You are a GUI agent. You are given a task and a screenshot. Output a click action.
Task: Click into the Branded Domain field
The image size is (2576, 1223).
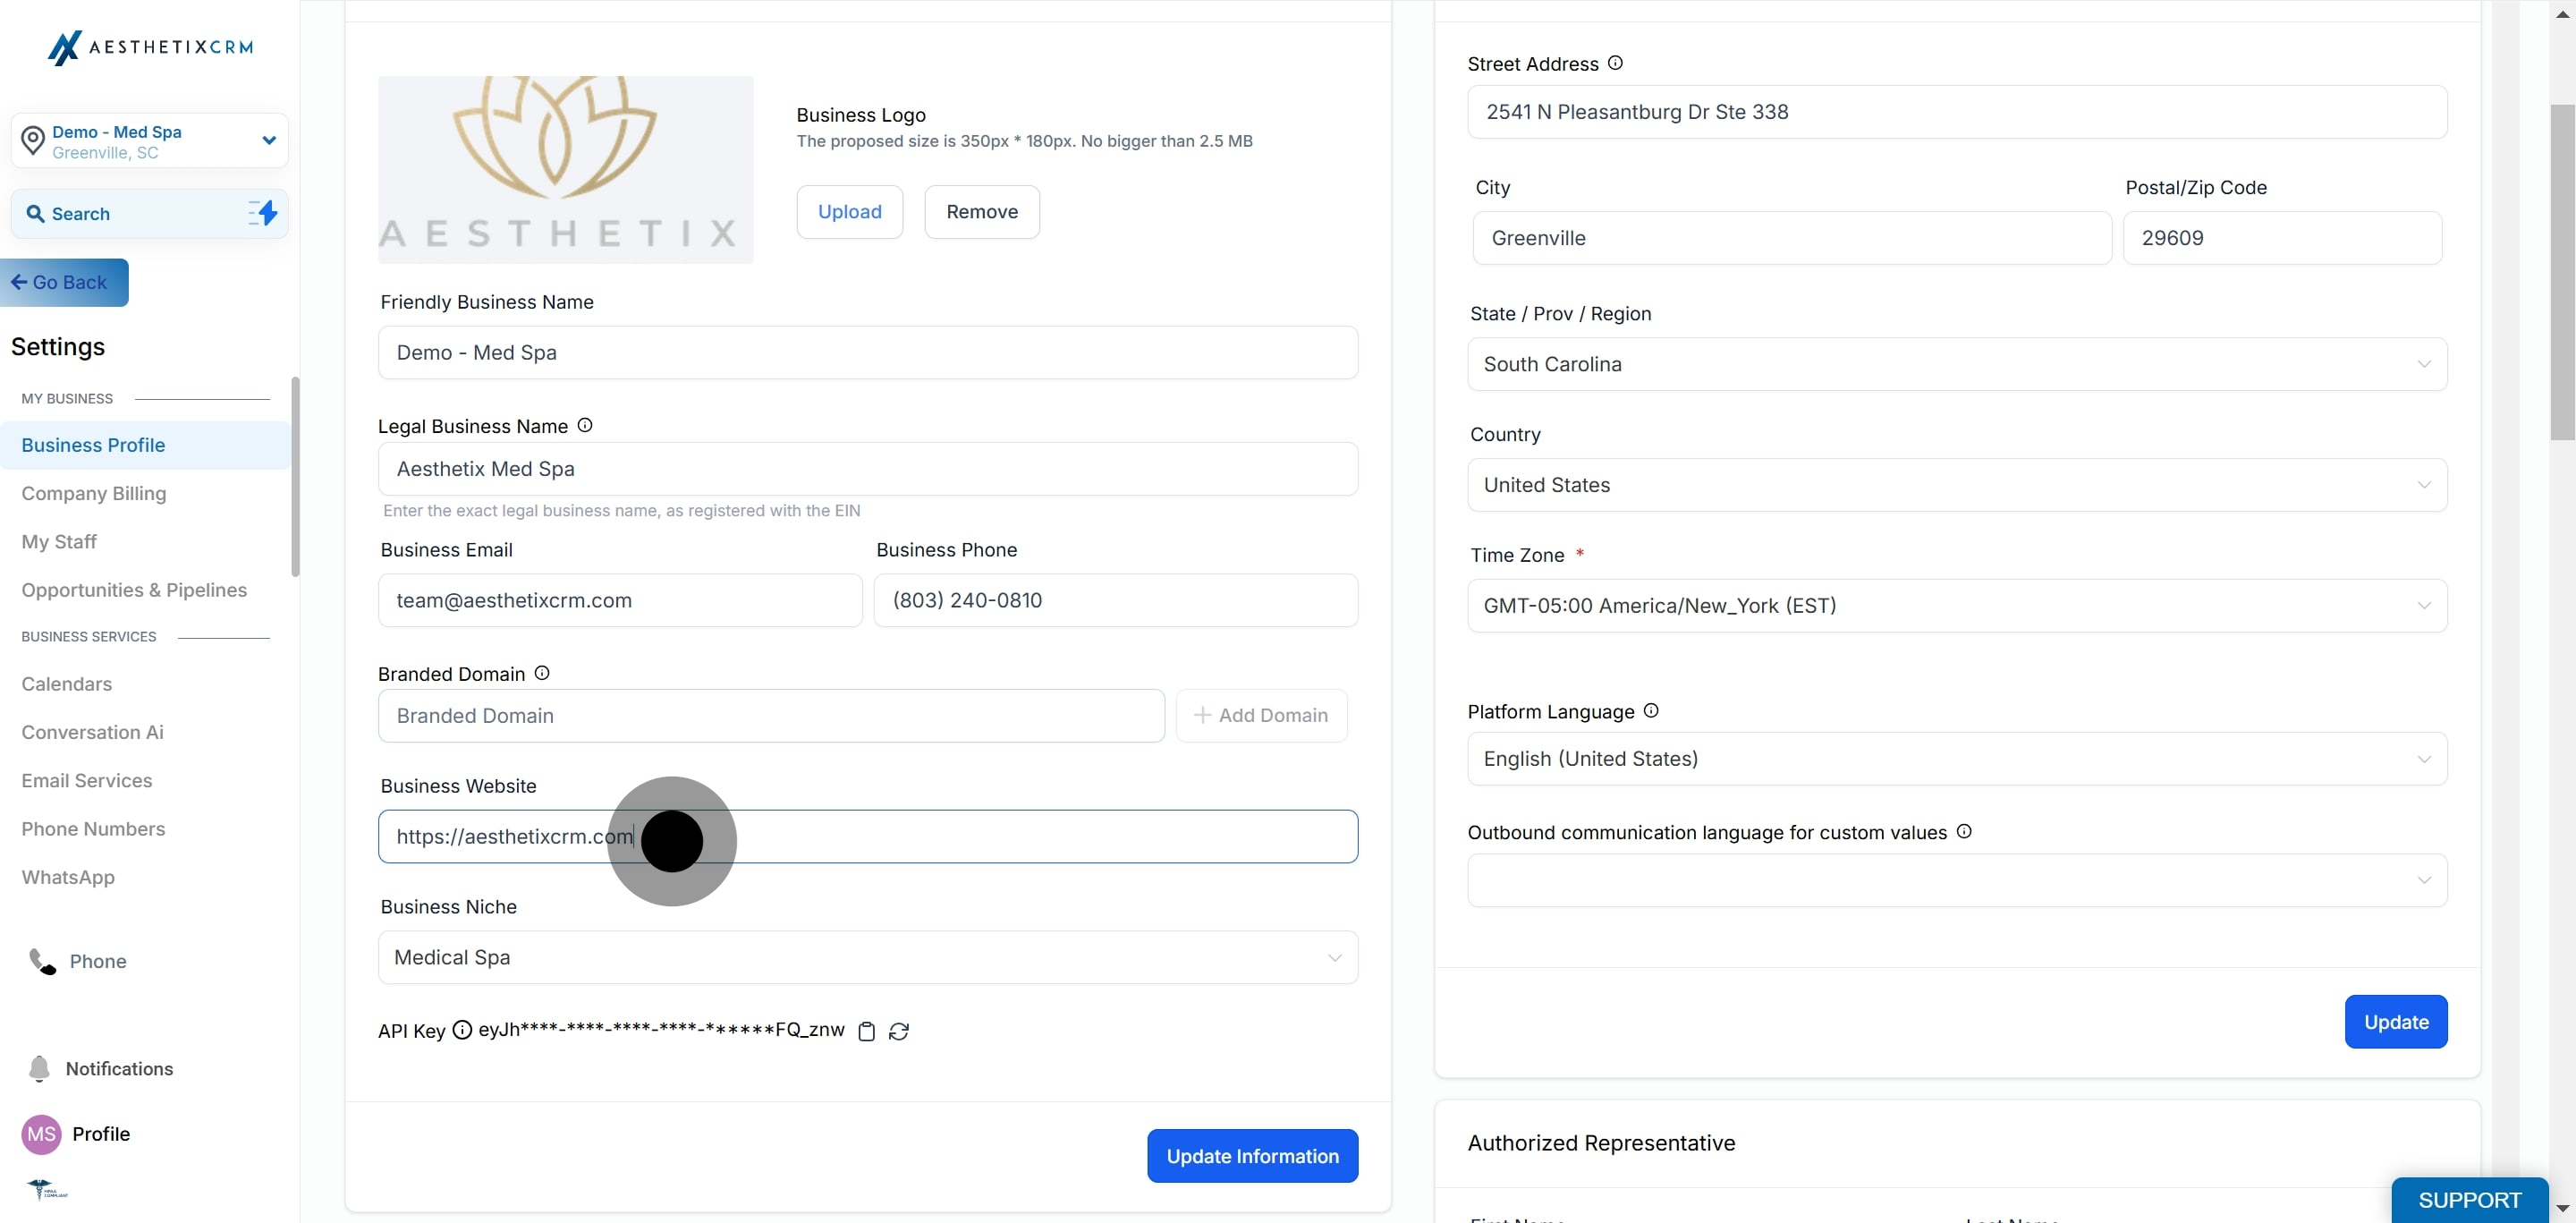[x=770, y=716]
